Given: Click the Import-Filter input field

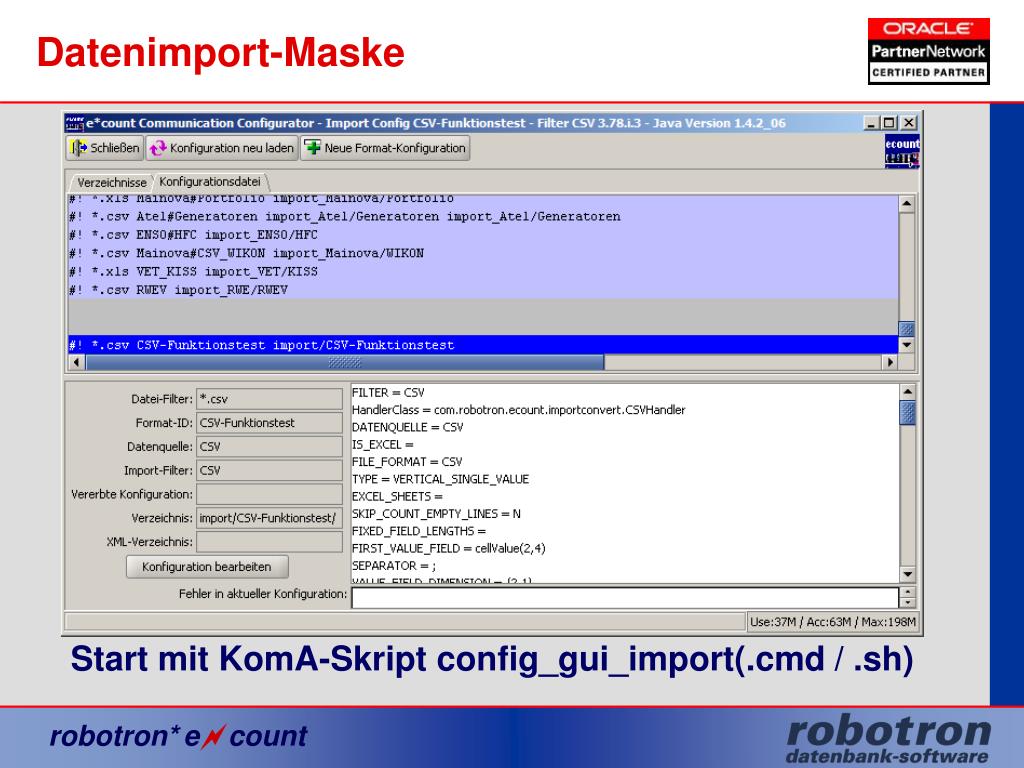Looking at the screenshot, I should click(x=269, y=470).
